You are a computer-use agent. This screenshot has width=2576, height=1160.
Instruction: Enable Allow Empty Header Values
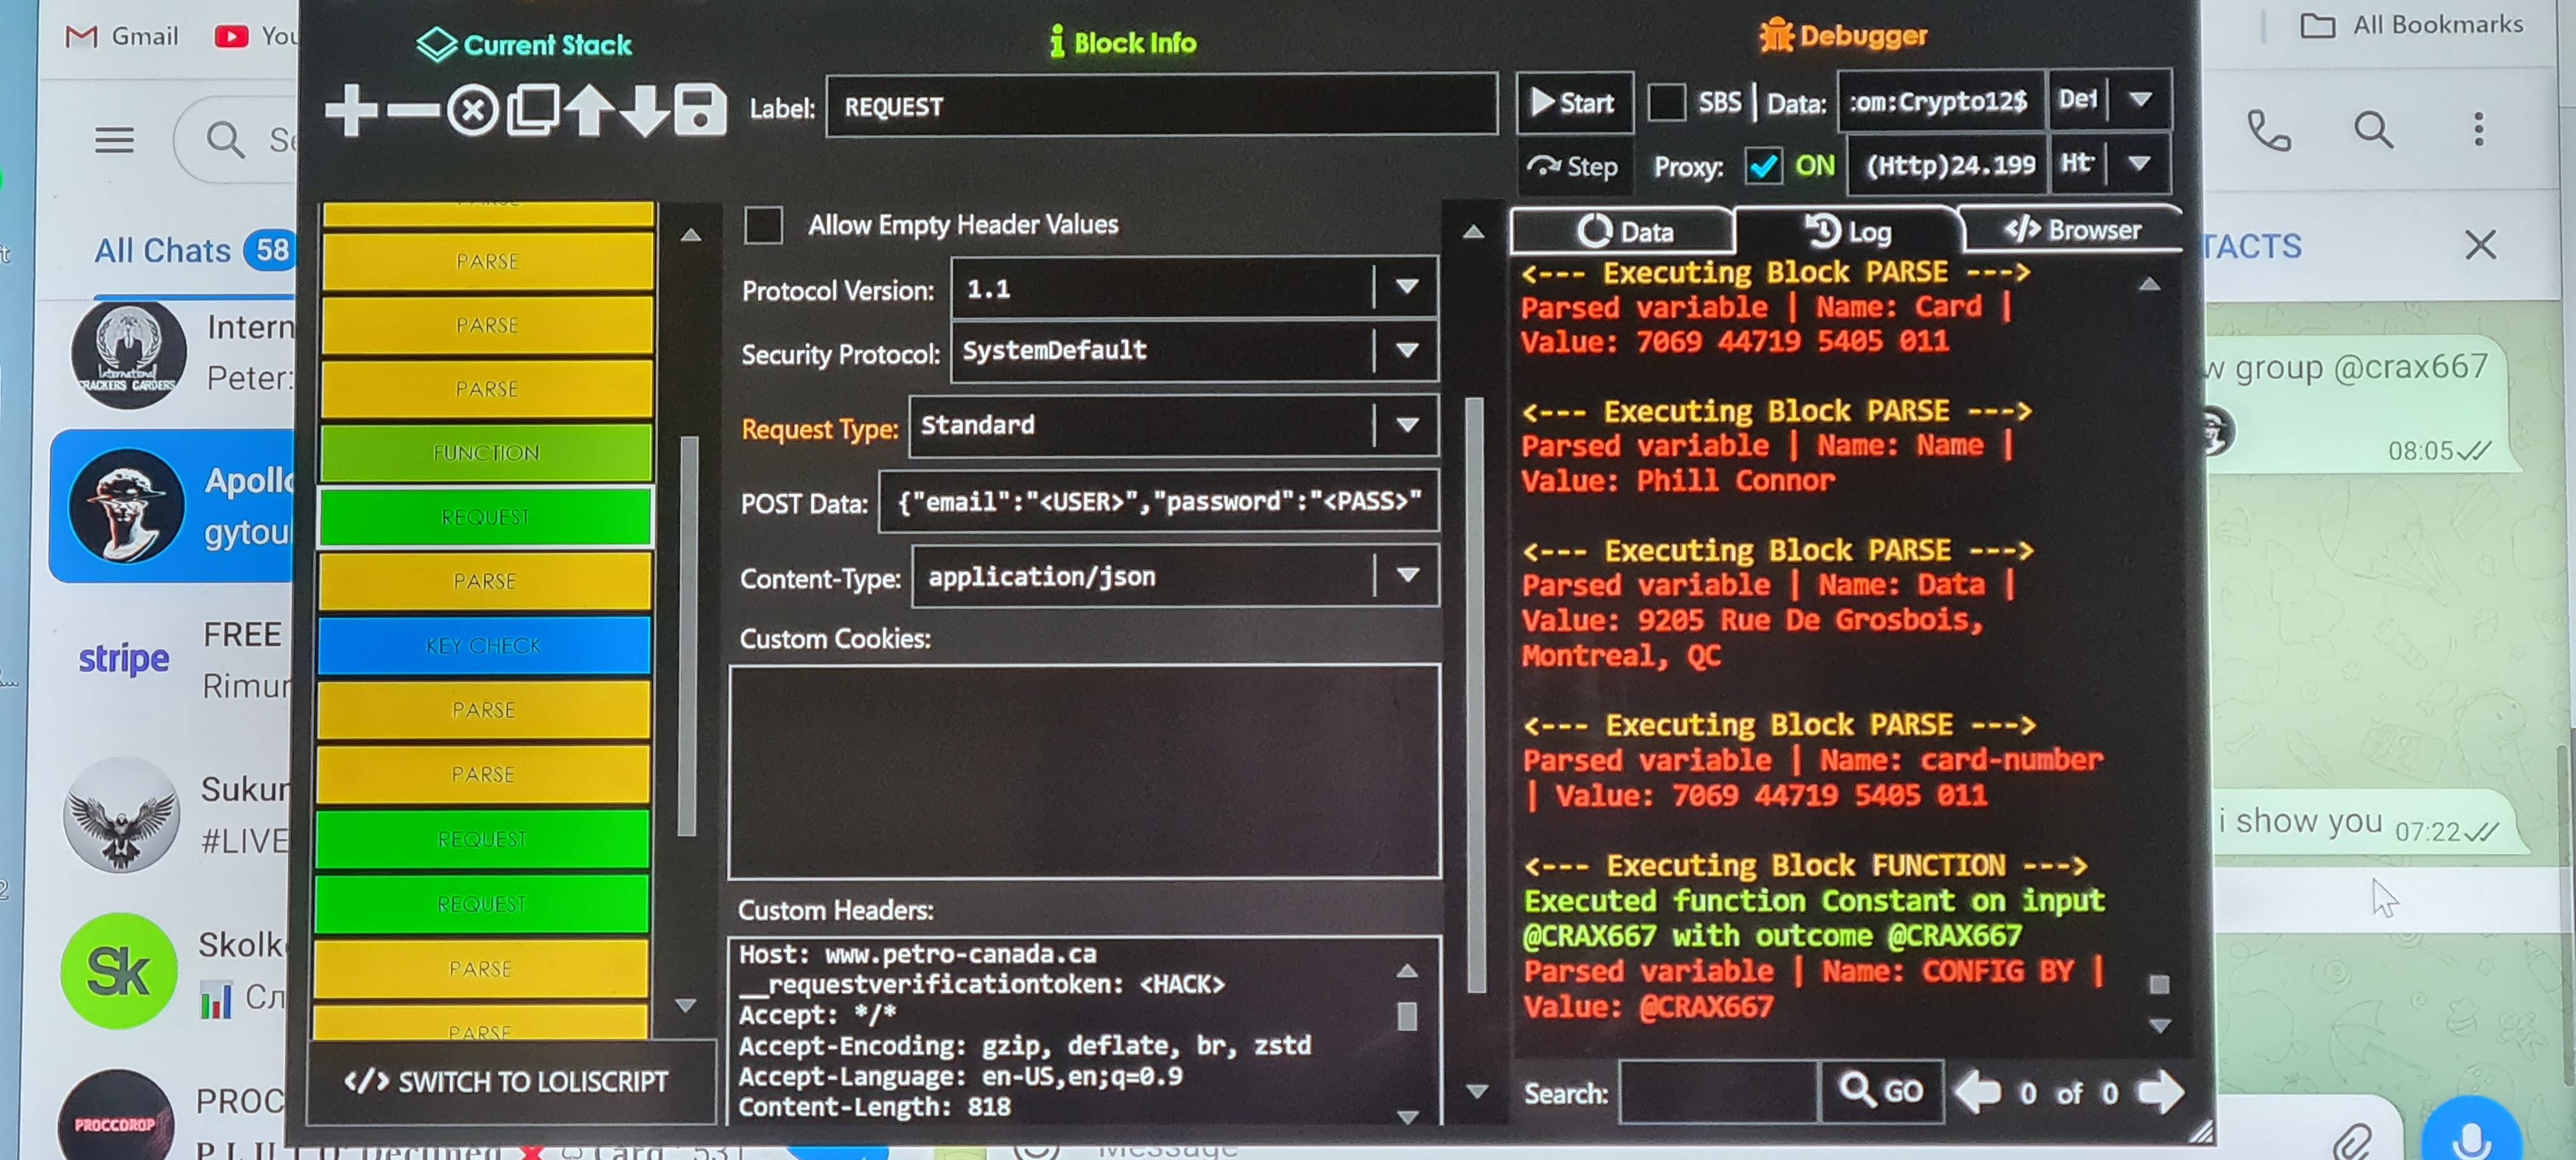764,225
